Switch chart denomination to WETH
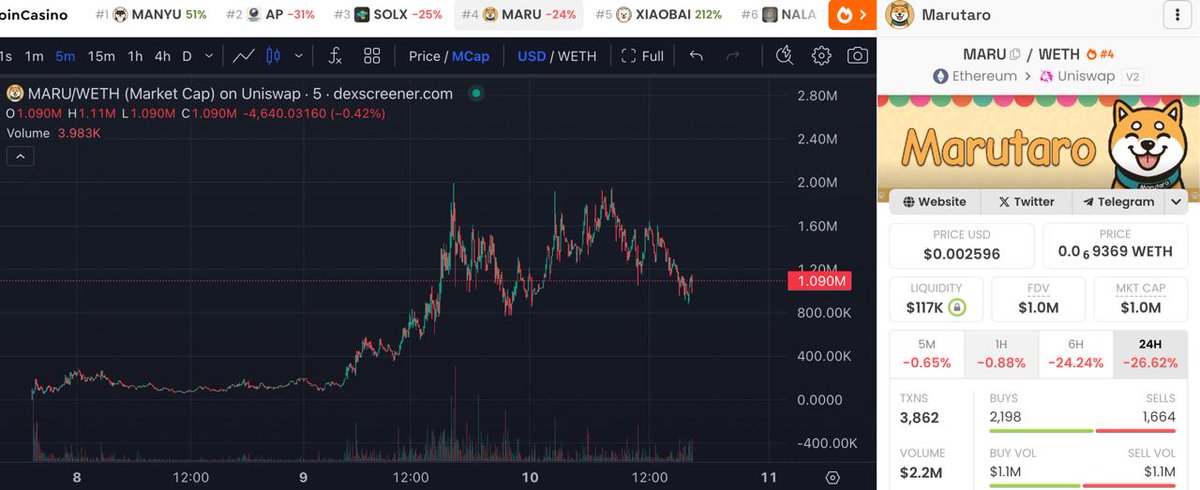1200x490 pixels. pos(577,56)
